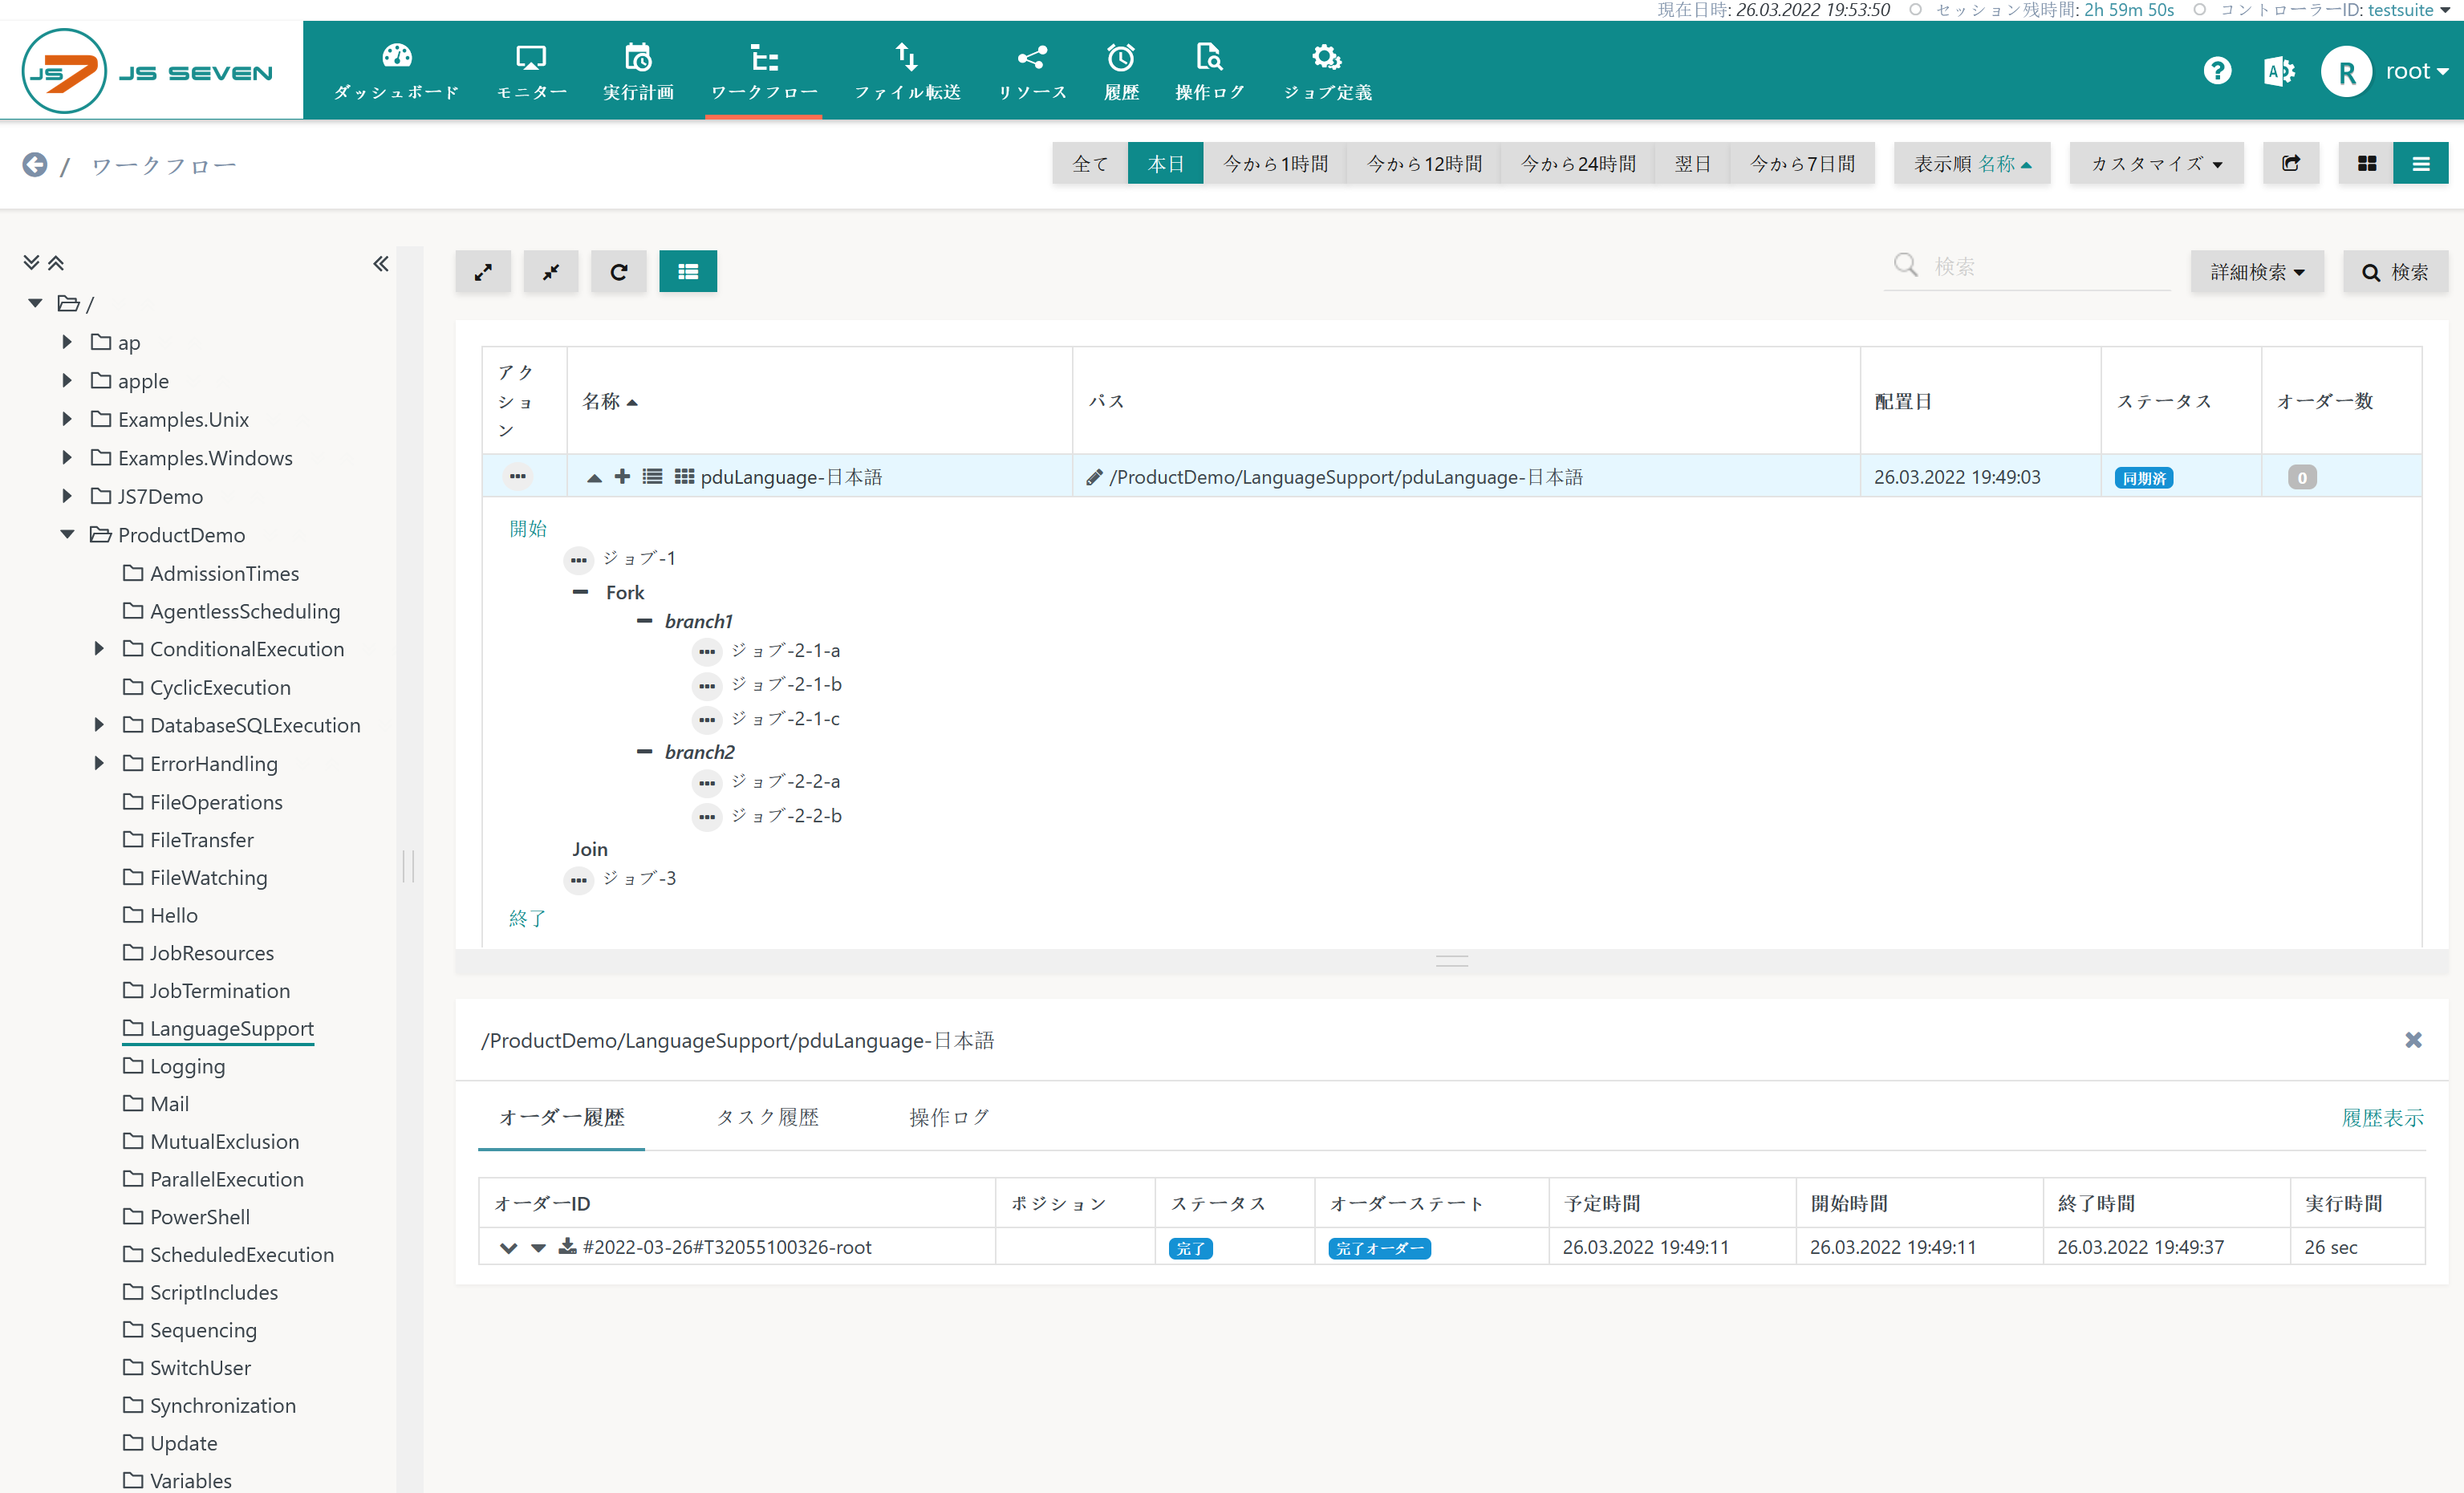Open the ダッシュボード dashboard icon
This screenshot has width=2464, height=1493.
(x=396, y=71)
